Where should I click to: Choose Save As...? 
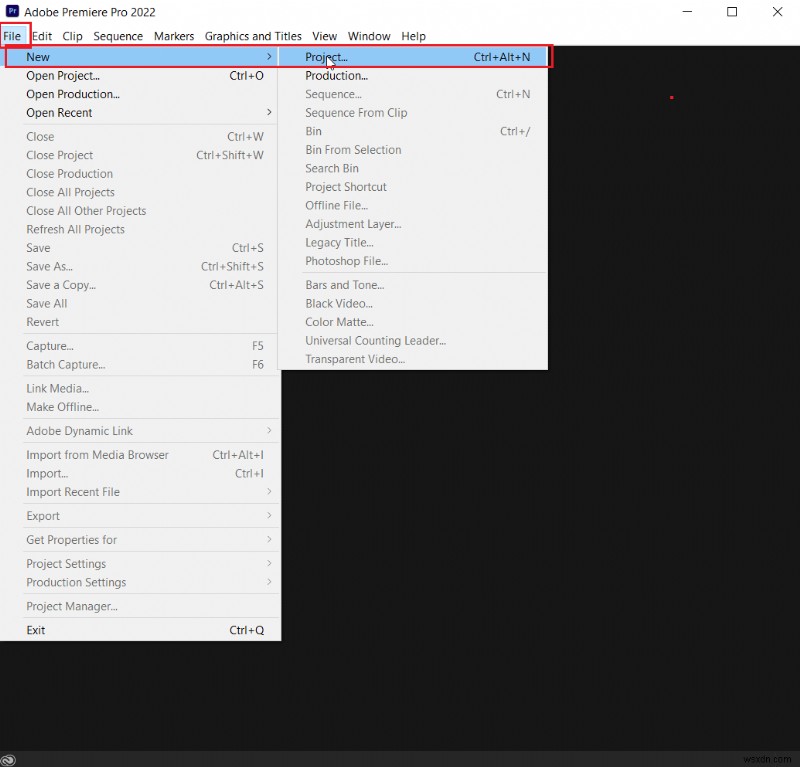click(x=141, y=266)
